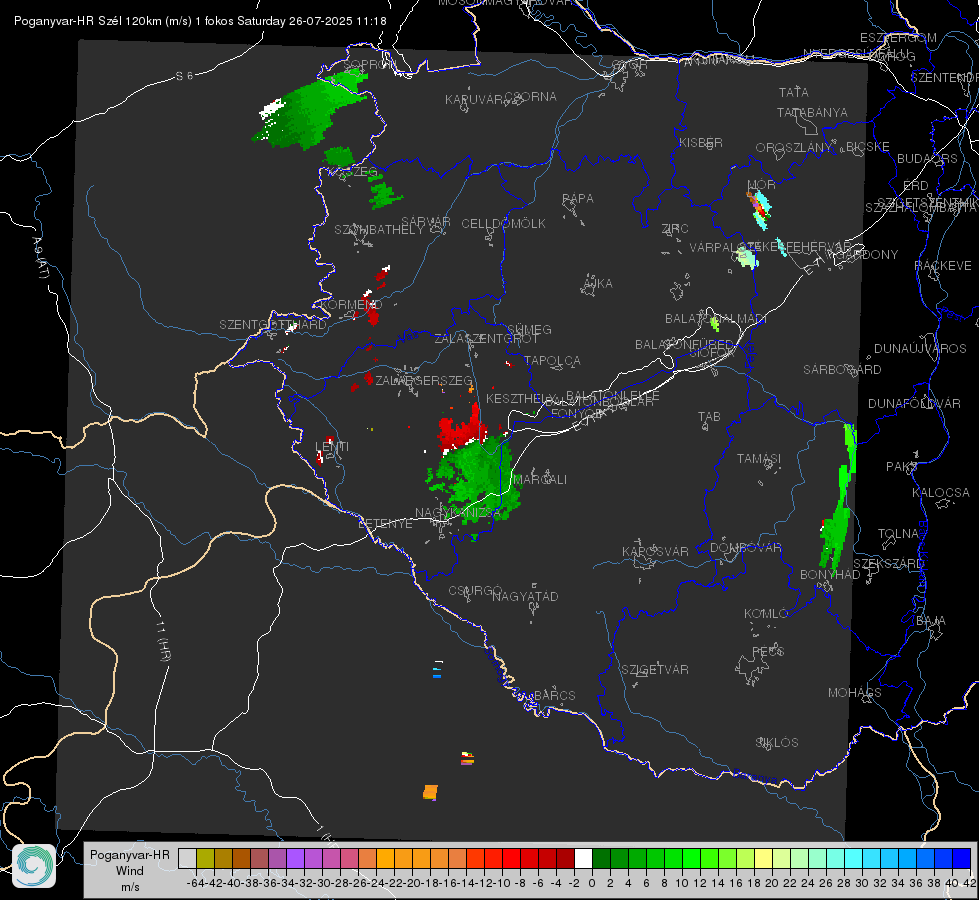Click the DUNAÚJVÁROS city label
The height and width of the screenshot is (900, 979).
[x=920, y=349]
